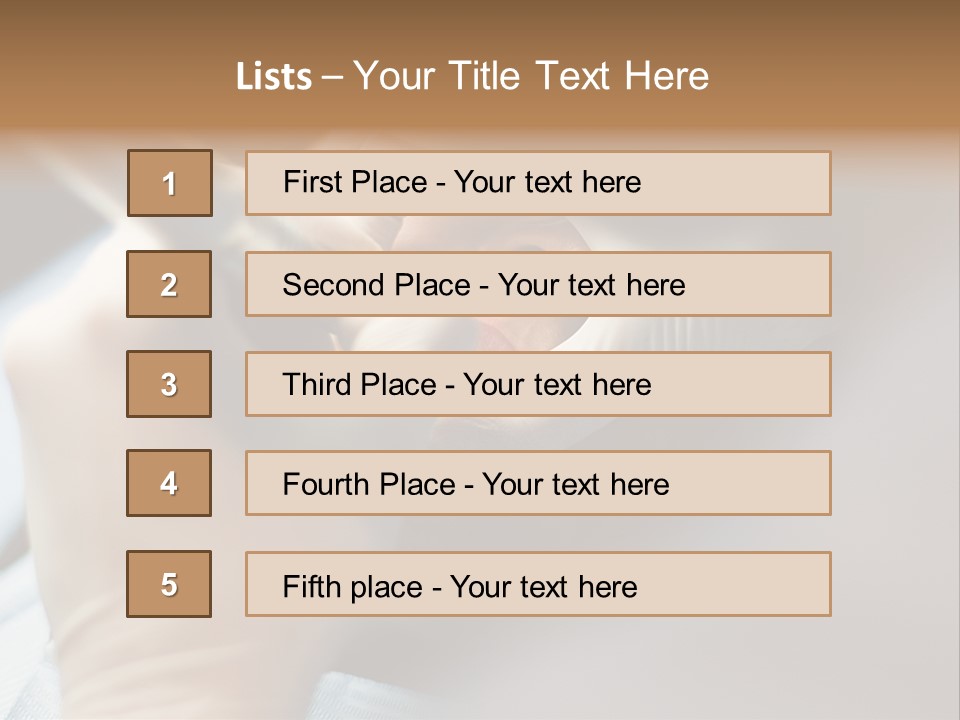This screenshot has height=720, width=960.
Task: Click the 'Fourth Place' label text
Action: 369,484
